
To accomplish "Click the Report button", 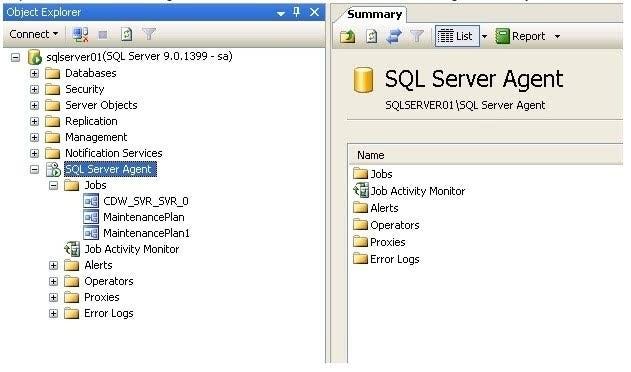I will point(520,36).
